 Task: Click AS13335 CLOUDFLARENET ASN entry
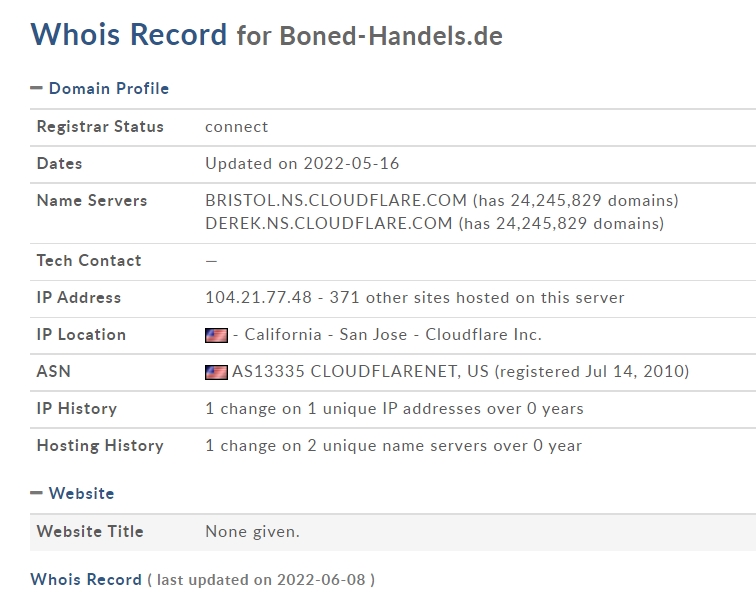pyautogui.click(x=360, y=371)
